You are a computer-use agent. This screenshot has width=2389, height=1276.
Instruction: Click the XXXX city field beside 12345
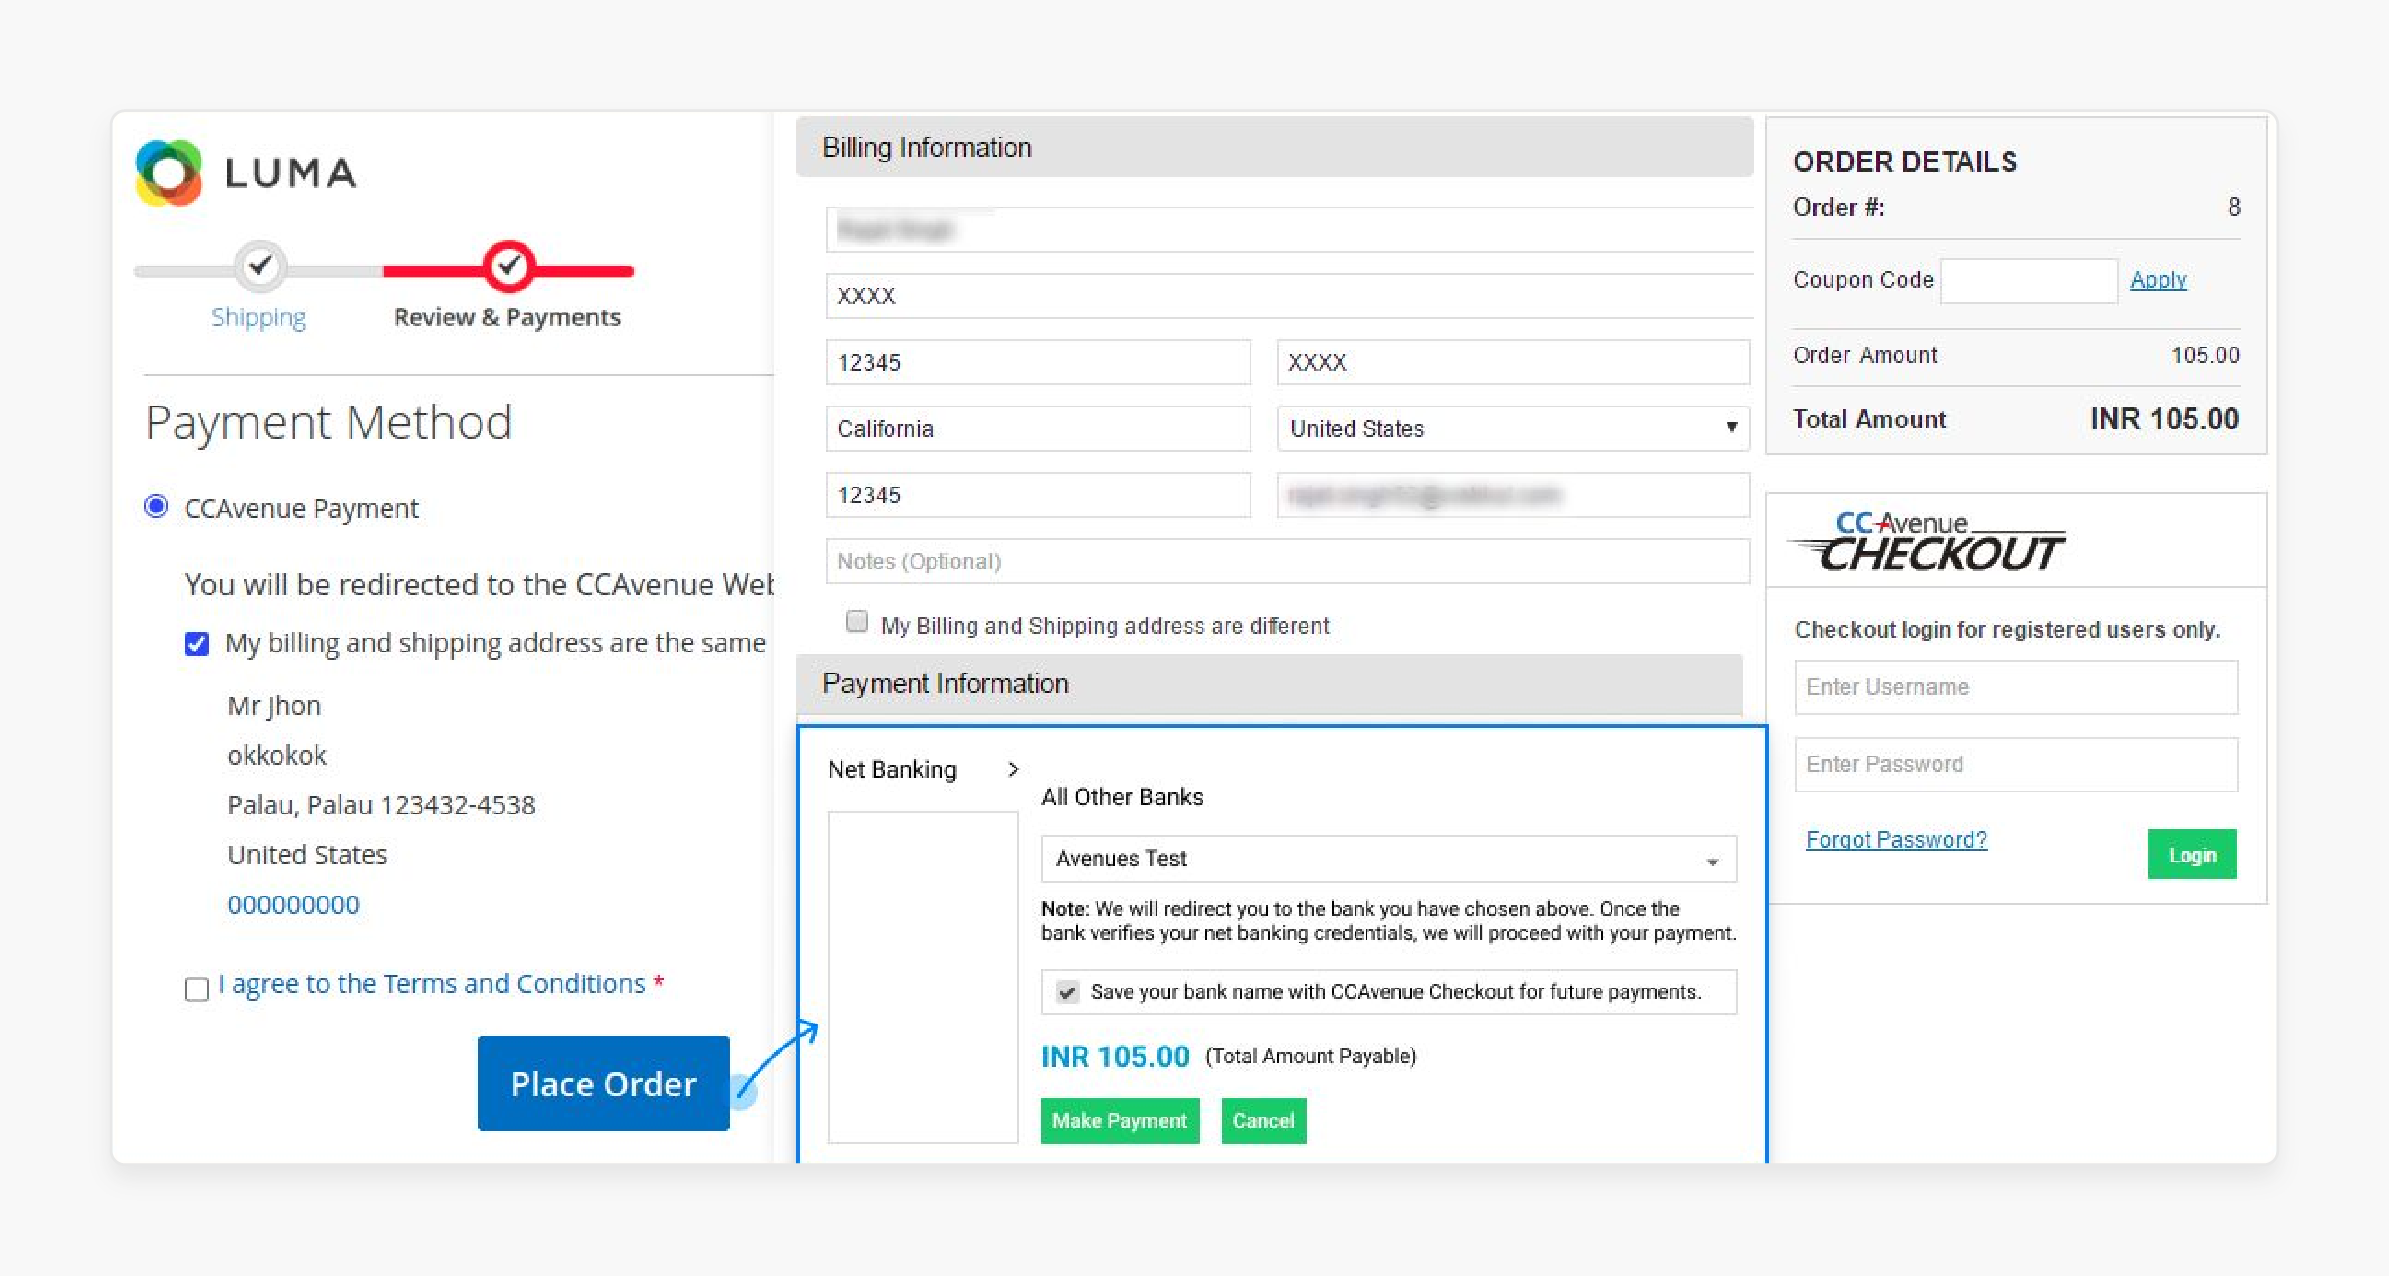point(1513,362)
